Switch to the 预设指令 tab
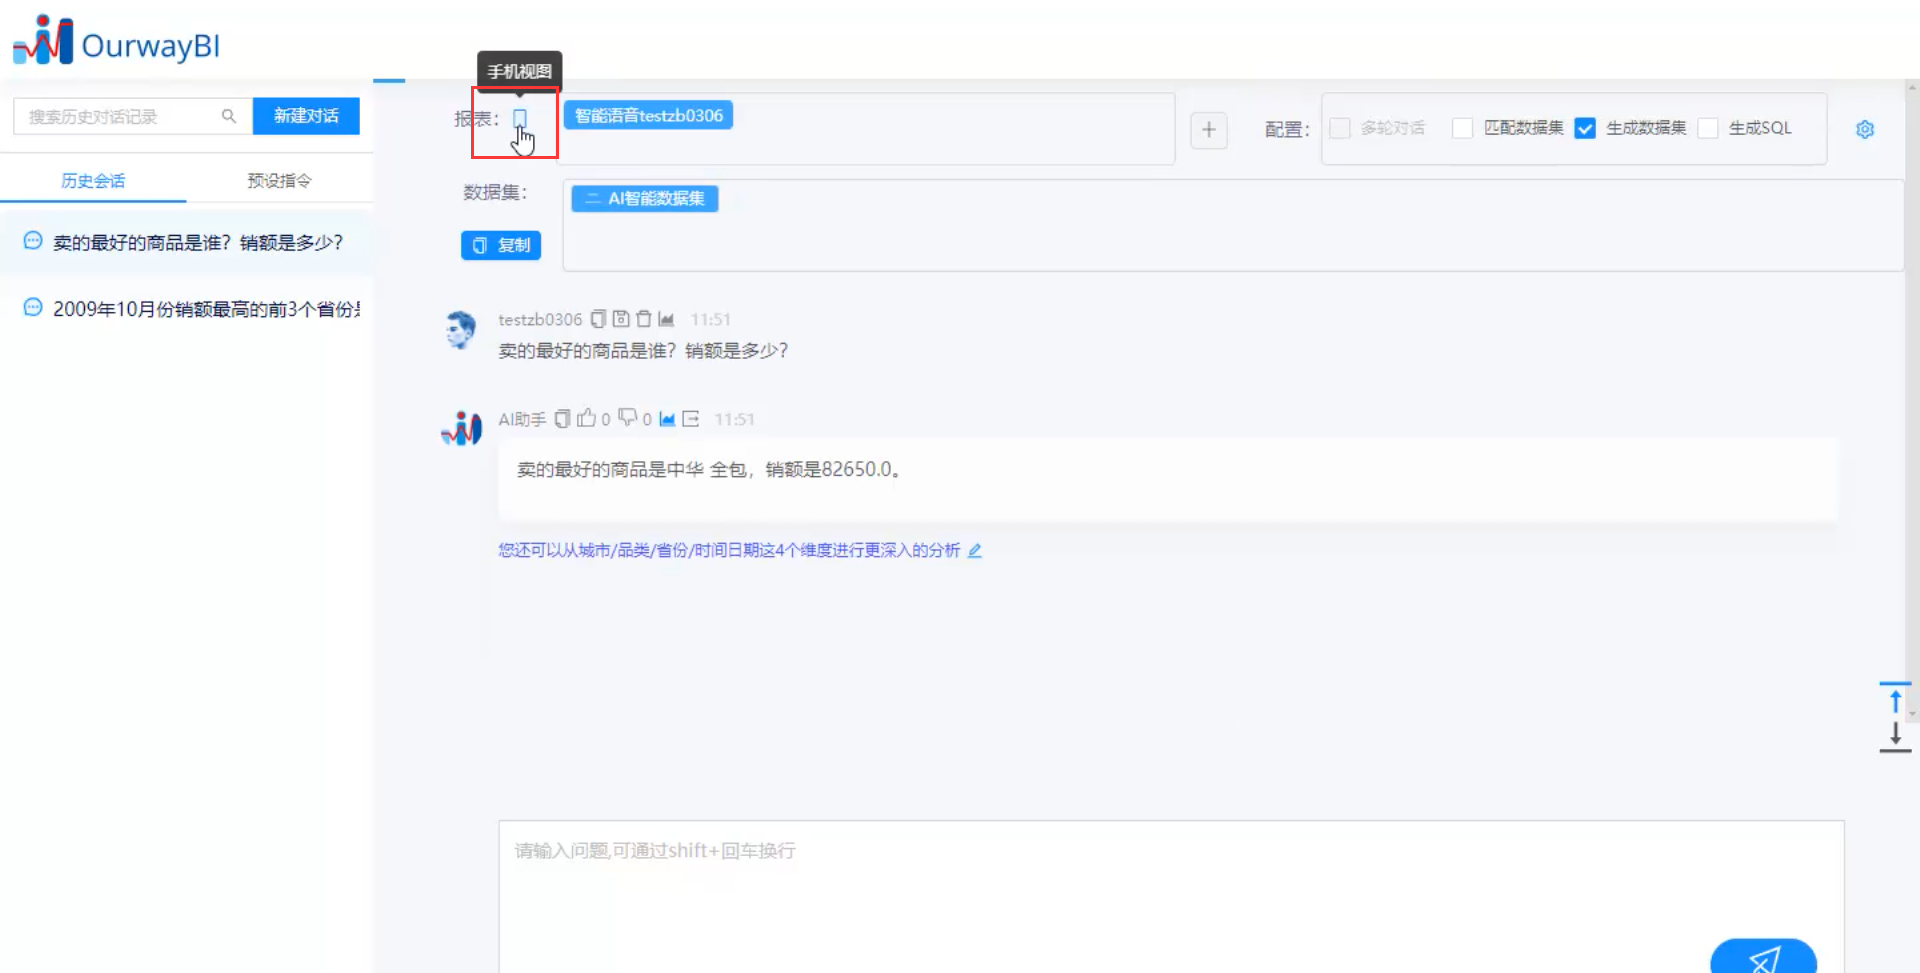1920x973 pixels. [x=279, y=181]
